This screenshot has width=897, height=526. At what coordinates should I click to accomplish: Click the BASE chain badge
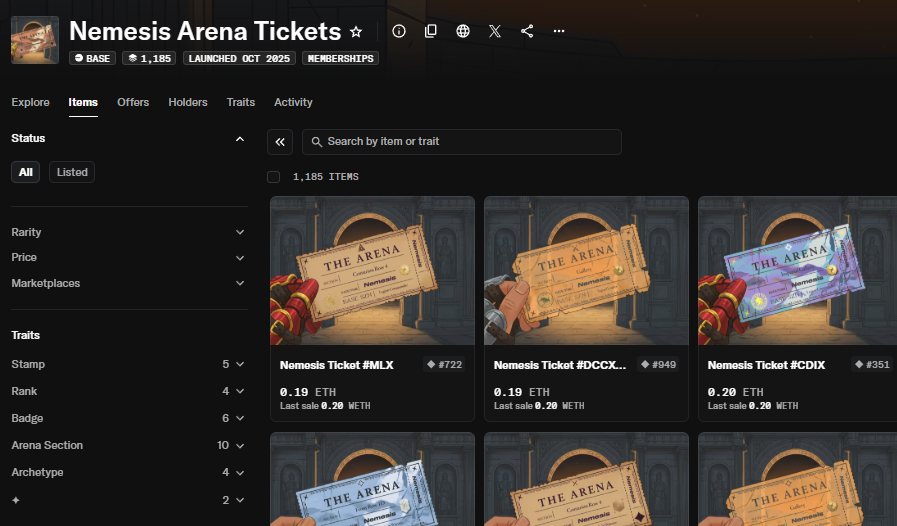(92, 58)
